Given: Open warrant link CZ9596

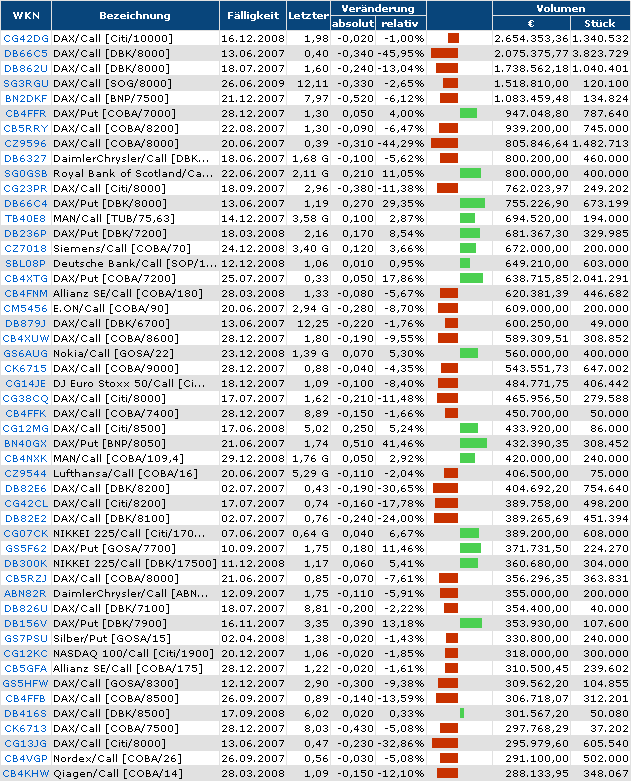Looking at the screenshot, I should 26,144.
